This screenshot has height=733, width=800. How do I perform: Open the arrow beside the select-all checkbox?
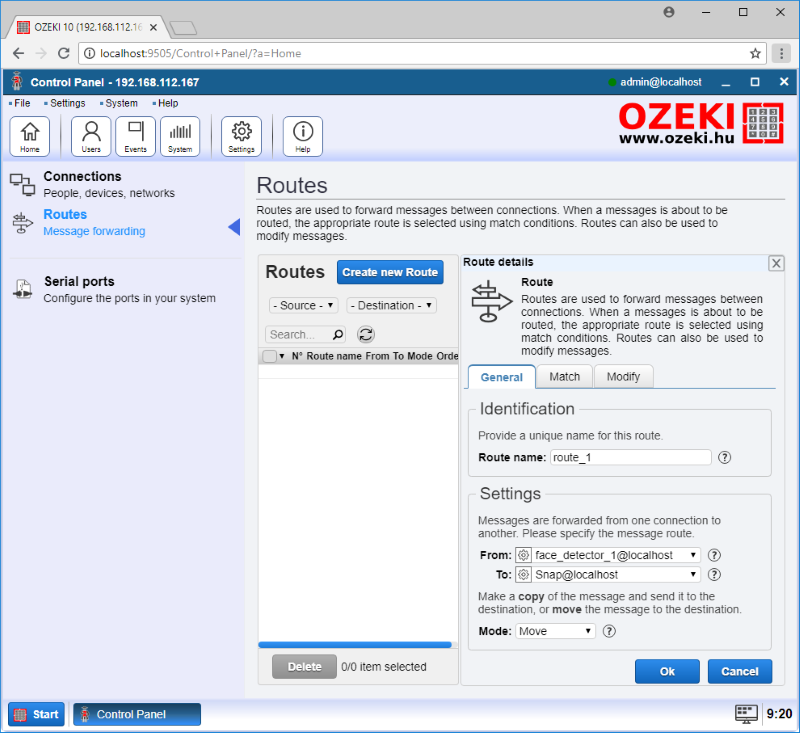(282, 356)
